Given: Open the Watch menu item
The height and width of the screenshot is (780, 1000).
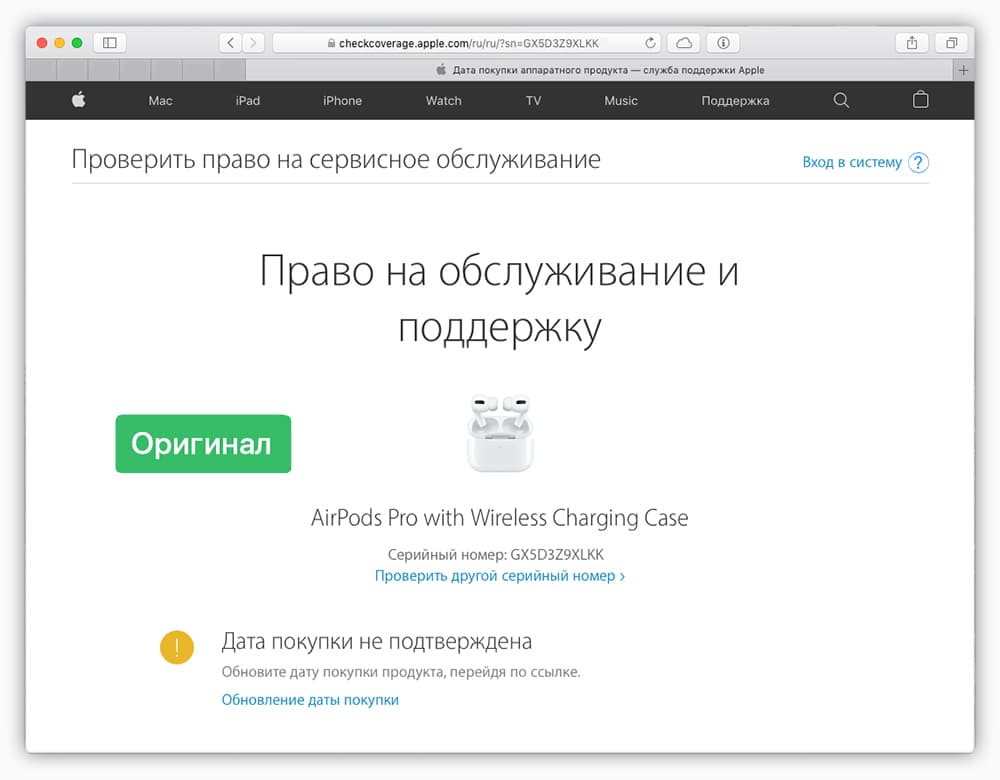Looking at the screenshot, I should point(443,101).
